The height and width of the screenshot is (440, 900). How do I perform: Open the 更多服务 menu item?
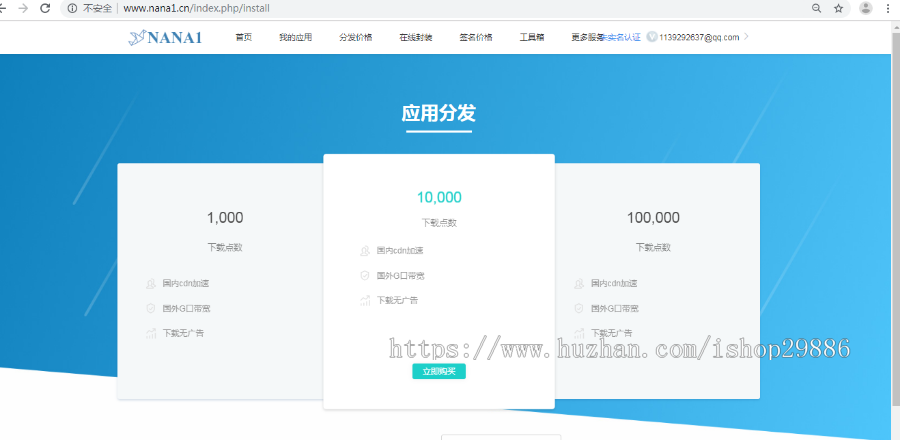coord(587,37)
